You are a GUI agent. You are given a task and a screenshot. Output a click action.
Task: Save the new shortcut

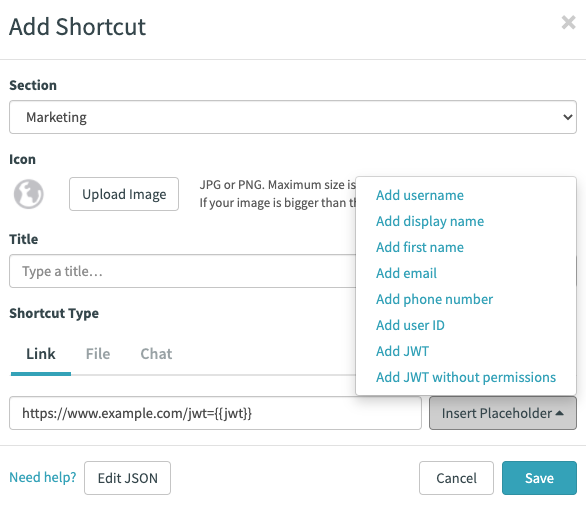coord(539,478)
